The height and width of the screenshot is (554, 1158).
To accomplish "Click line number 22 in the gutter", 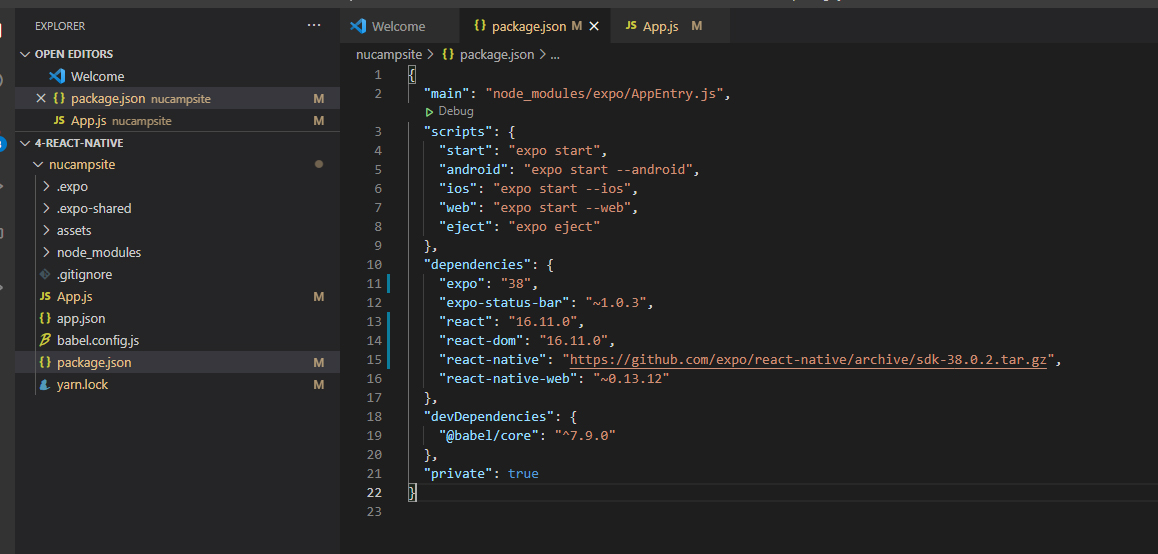I will click(374, 493).
